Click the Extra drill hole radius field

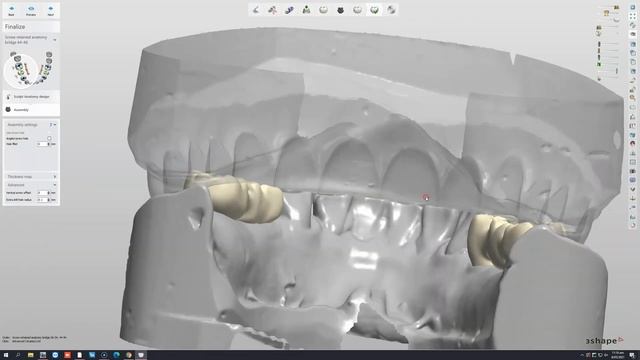pos(42,200)
